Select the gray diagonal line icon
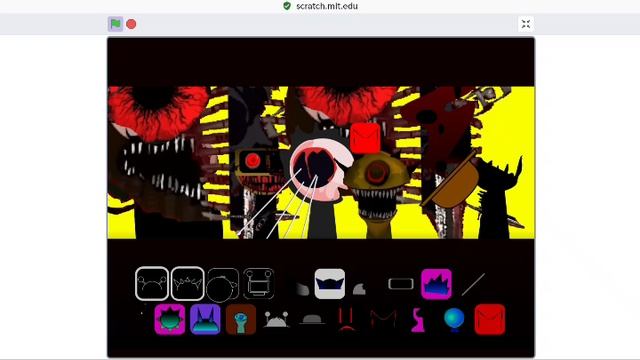 tap(473, 284)
